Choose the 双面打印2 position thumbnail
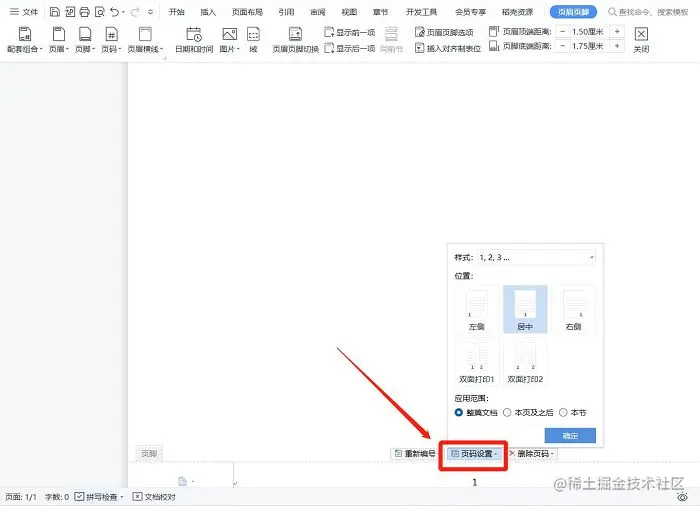 coord(525,362)
